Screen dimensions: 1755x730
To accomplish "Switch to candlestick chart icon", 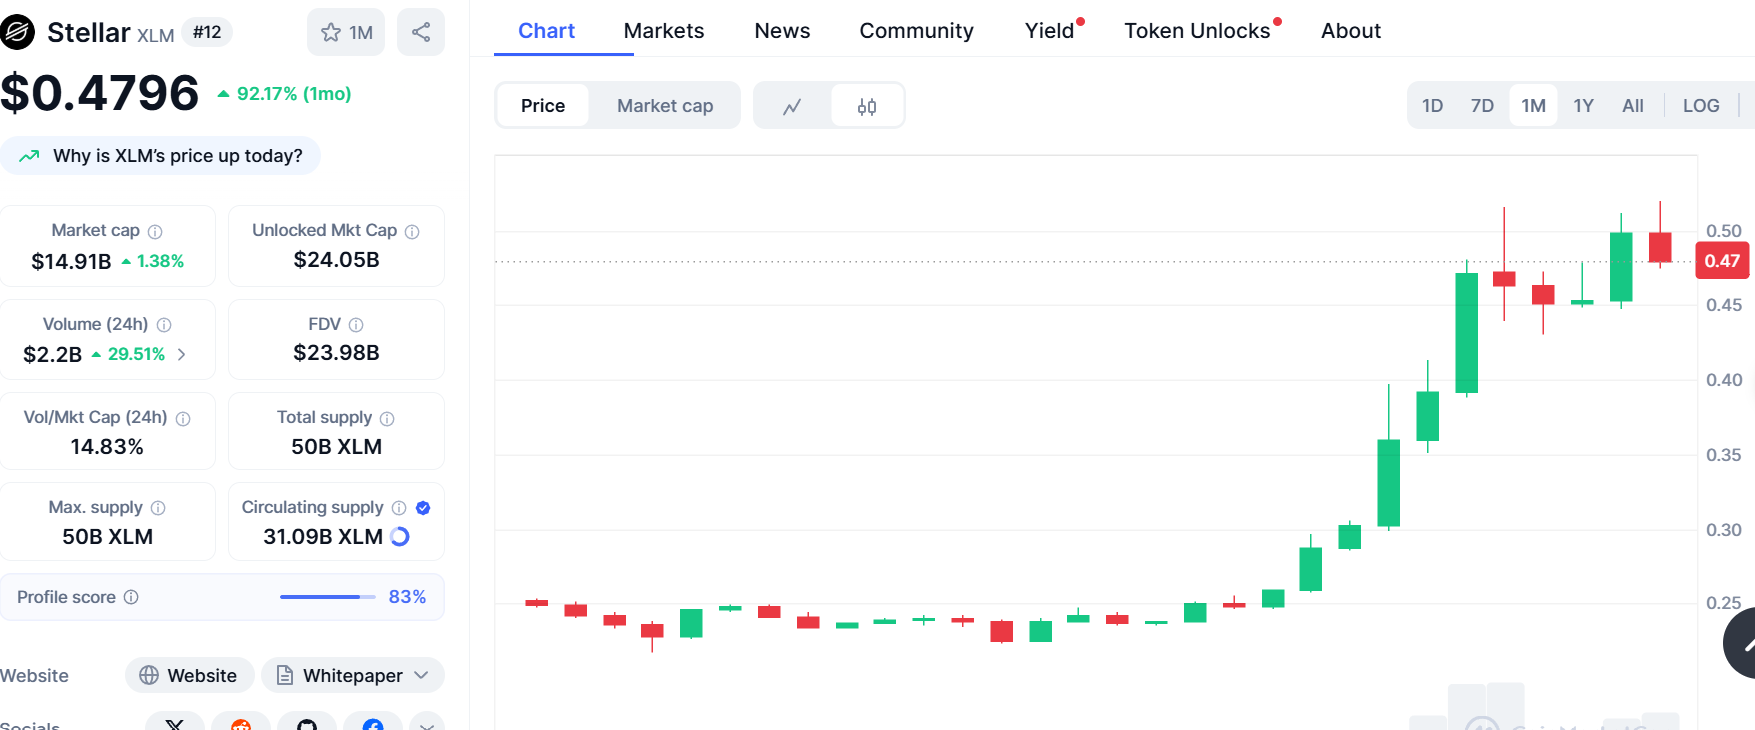I will pyautogui.click(x=867, y=106).
